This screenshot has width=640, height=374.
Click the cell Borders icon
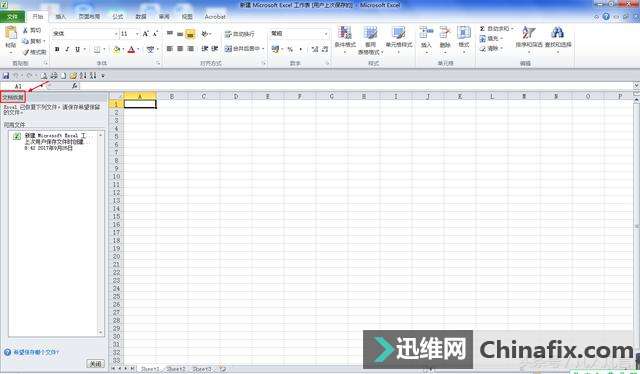pyautogui.click(x=97, y=49)
